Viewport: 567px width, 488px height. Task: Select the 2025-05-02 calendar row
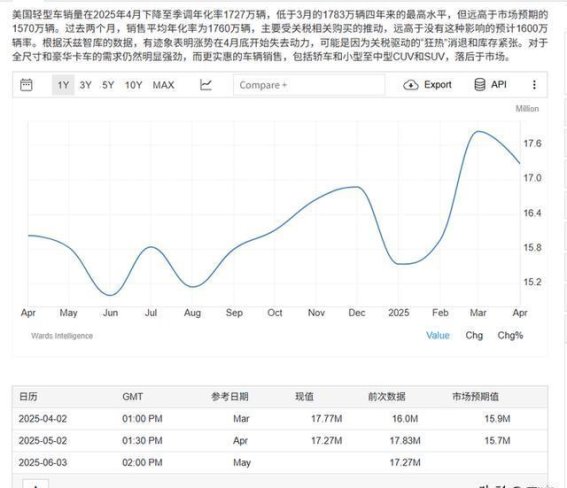pos(280,440)
